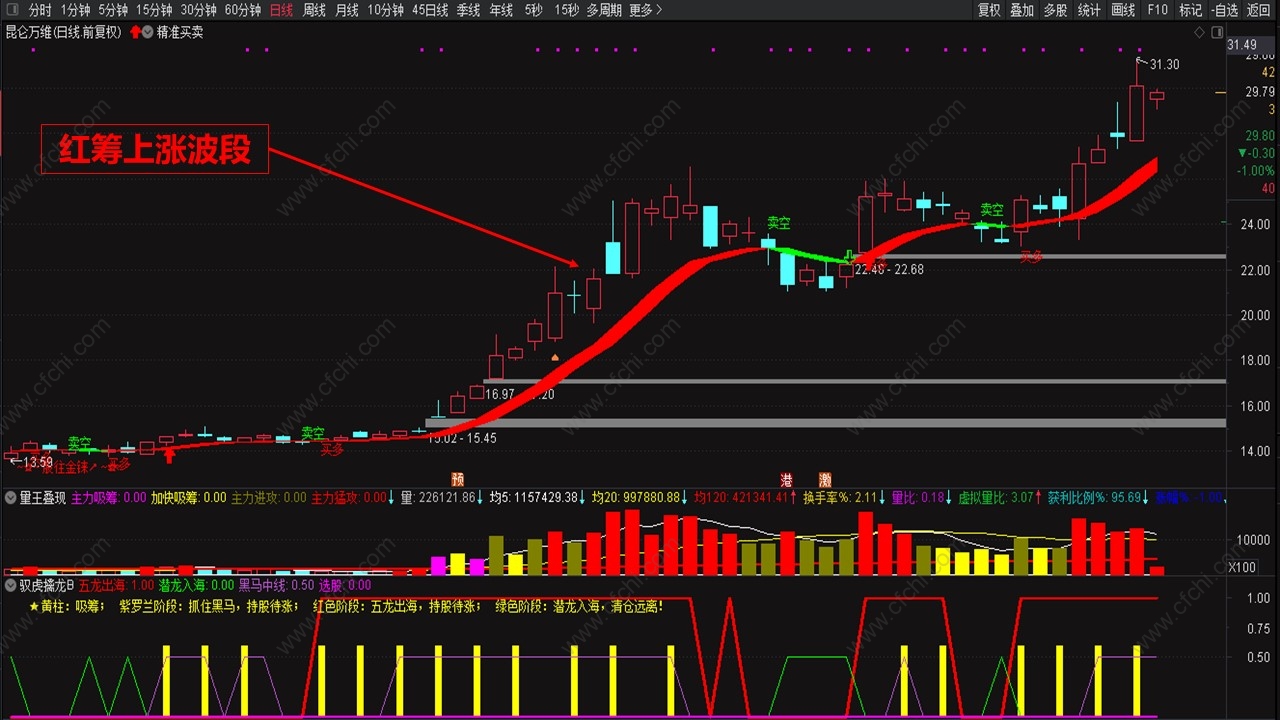Switch to 分时 chart period

coord(40,10)
